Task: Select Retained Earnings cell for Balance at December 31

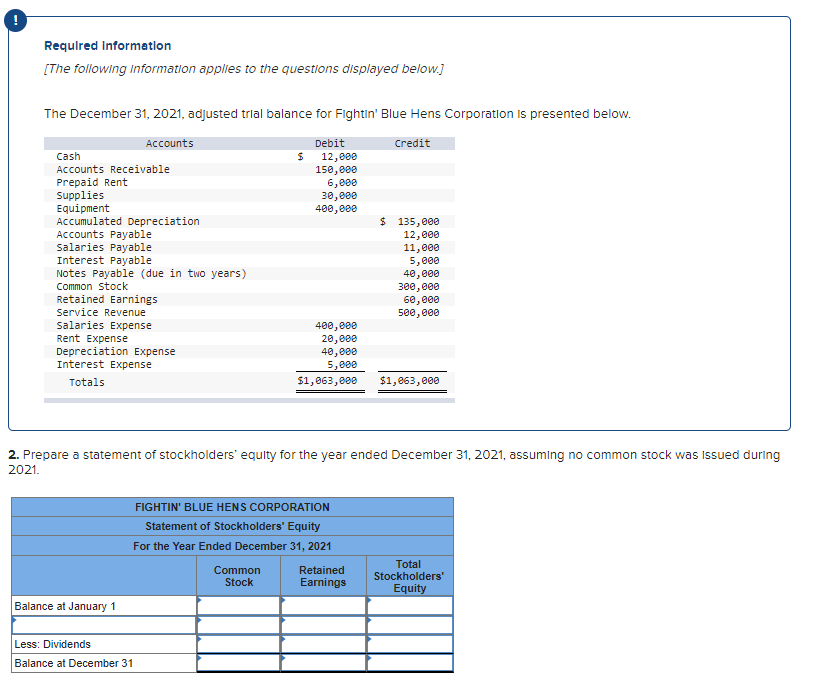Action: click(323, 663)
